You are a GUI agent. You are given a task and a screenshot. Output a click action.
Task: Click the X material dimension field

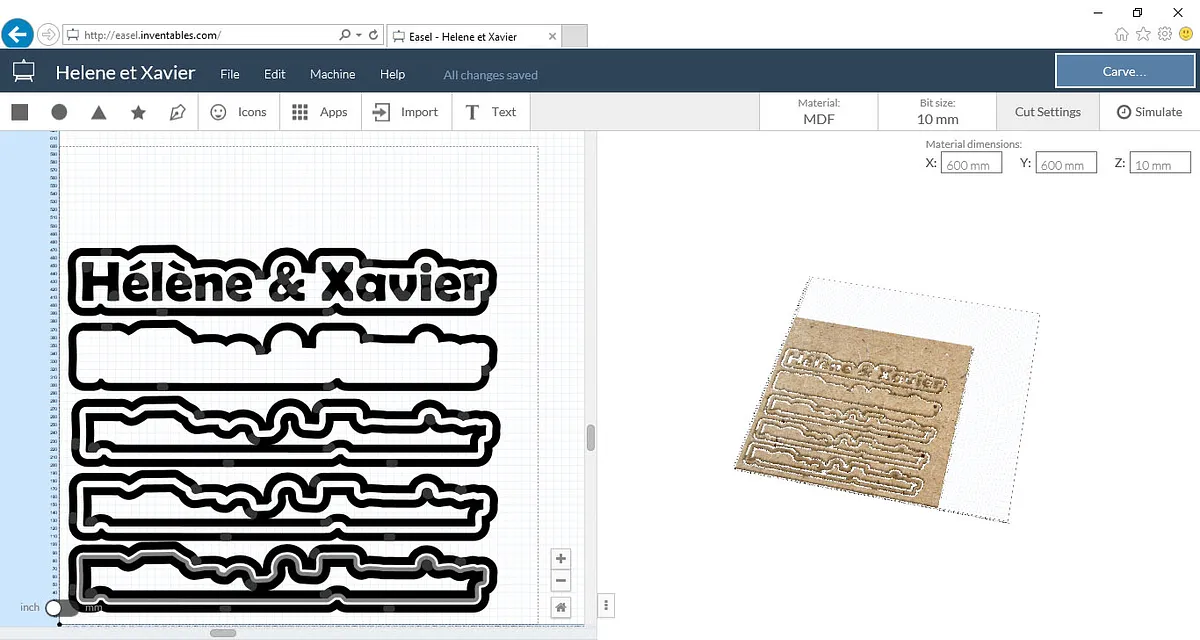(x=971, y=163)
